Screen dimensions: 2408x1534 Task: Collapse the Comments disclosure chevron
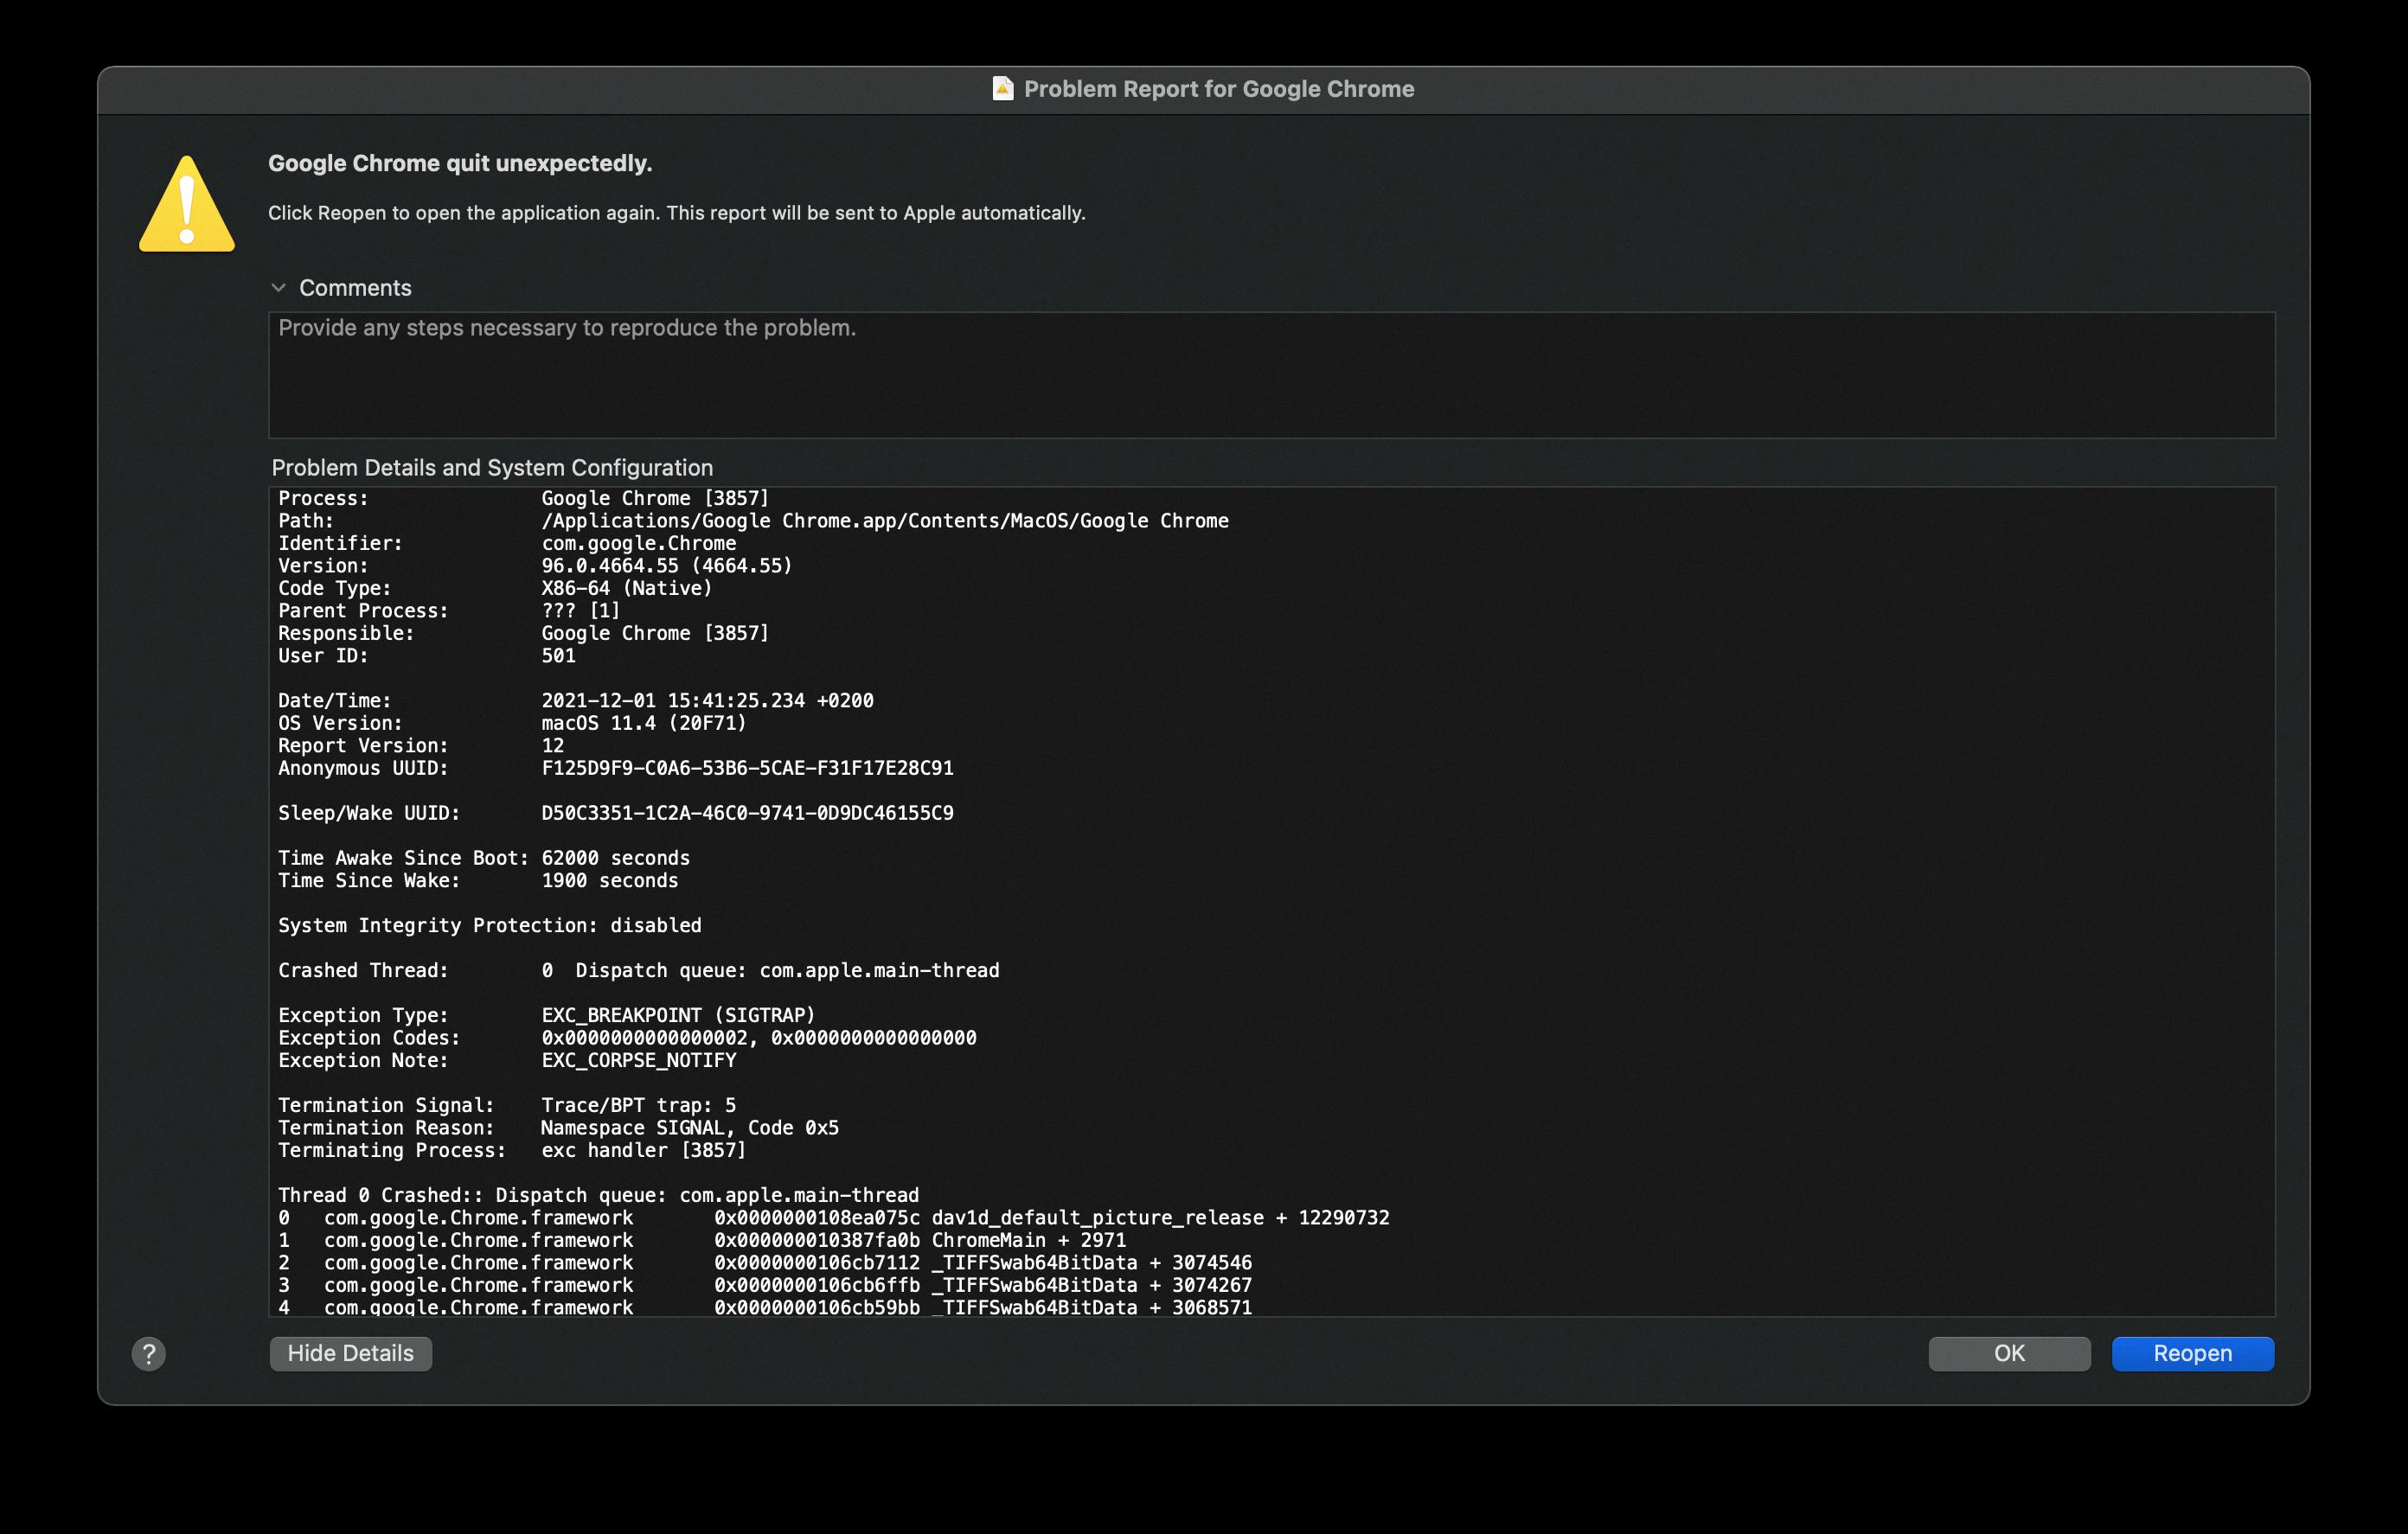tap(278, 288)
